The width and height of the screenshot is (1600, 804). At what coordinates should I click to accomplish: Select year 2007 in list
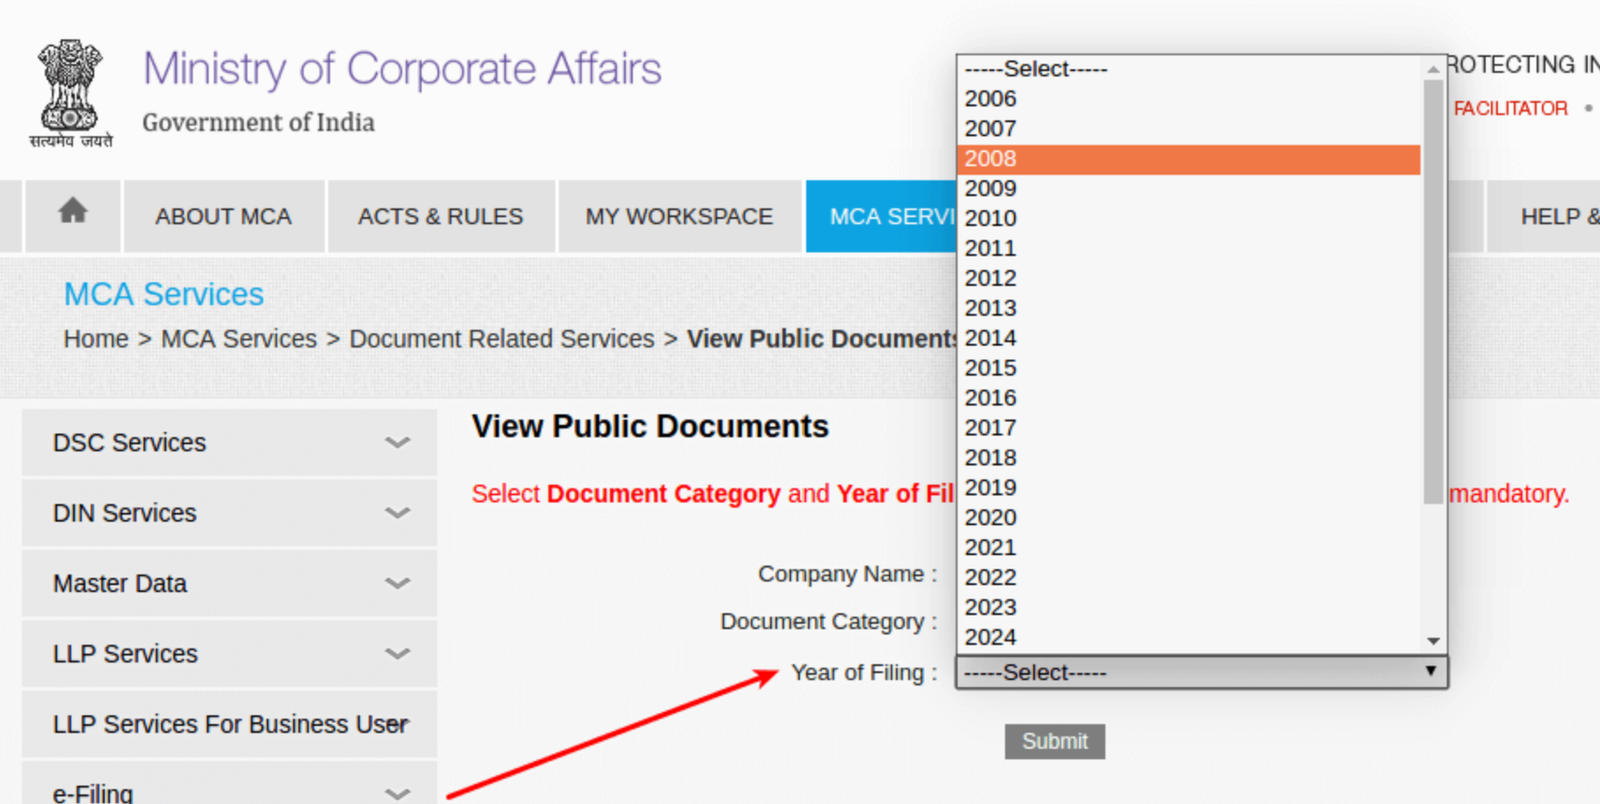[1189, 129]
